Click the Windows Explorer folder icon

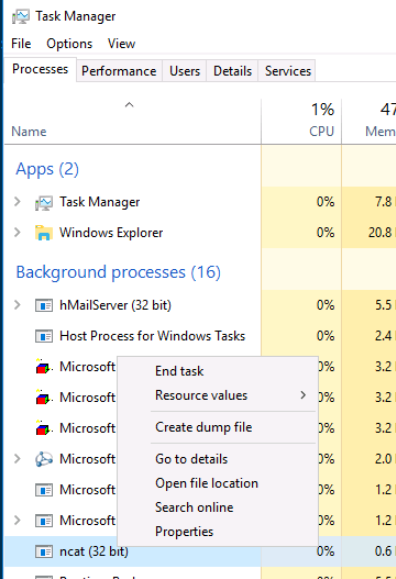click(x=44, y=233)
